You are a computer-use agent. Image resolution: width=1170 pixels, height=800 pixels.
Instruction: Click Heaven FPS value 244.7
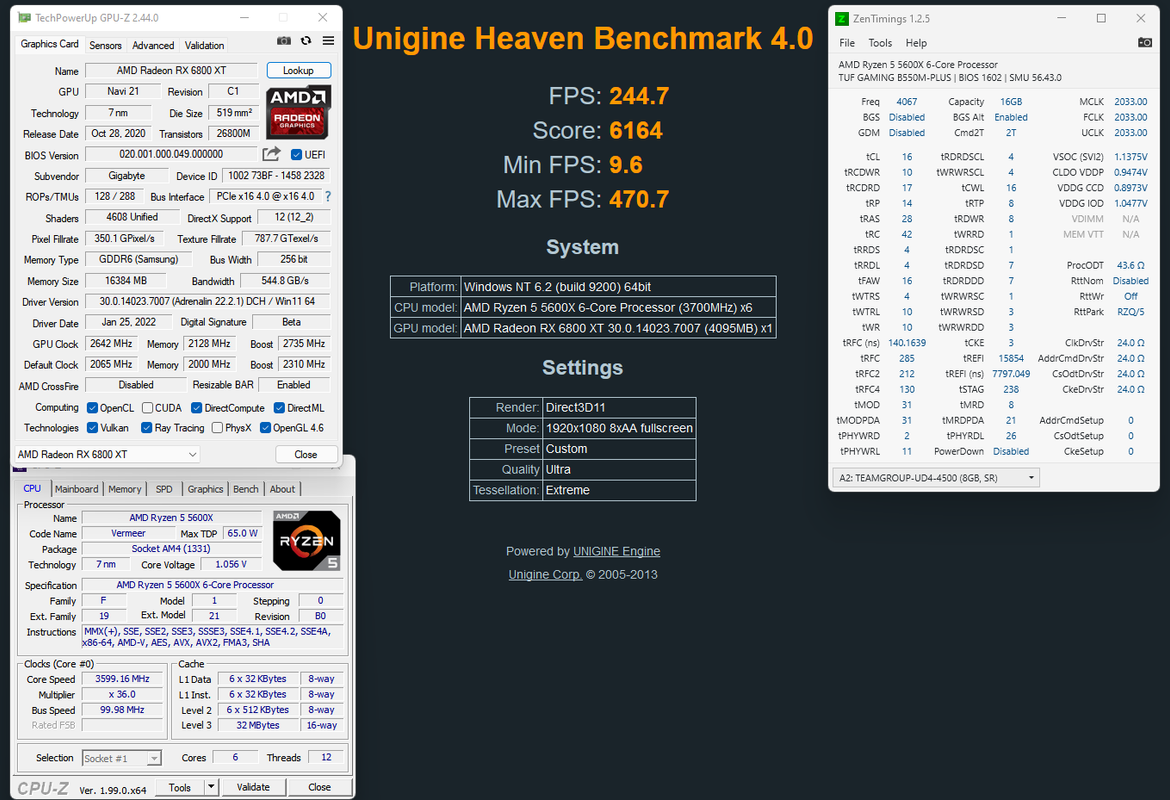tap(639, 96)
